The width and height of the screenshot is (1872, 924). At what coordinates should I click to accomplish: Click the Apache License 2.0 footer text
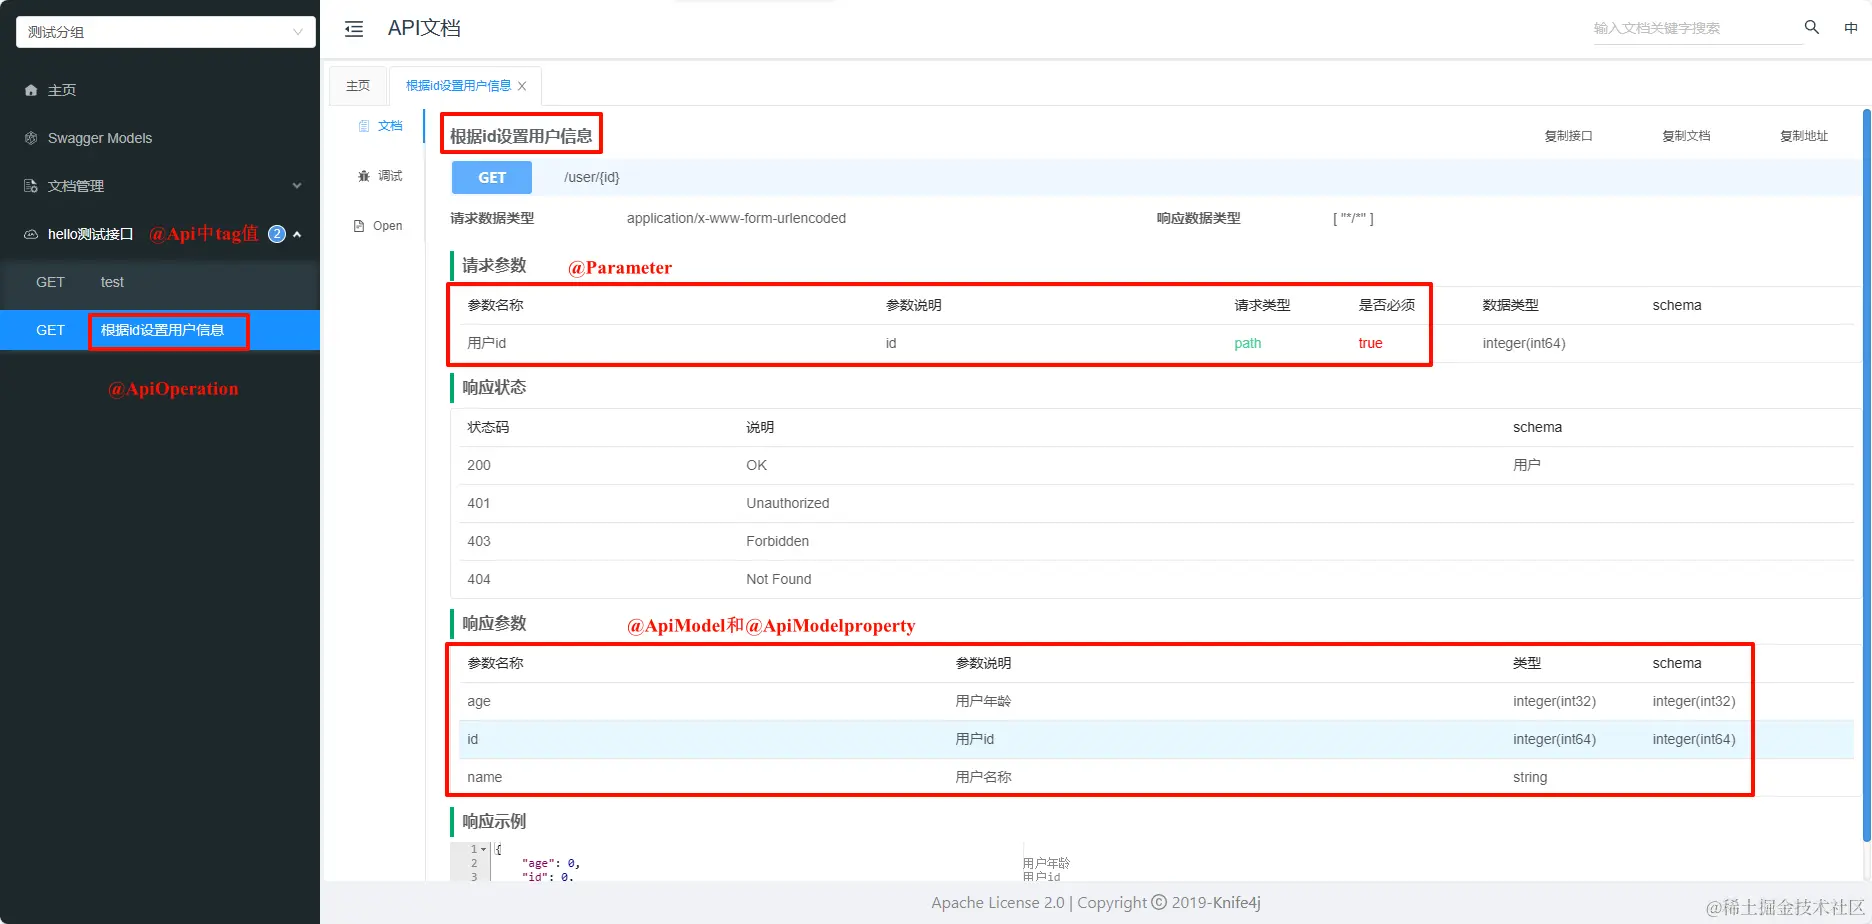click(998, 902)
